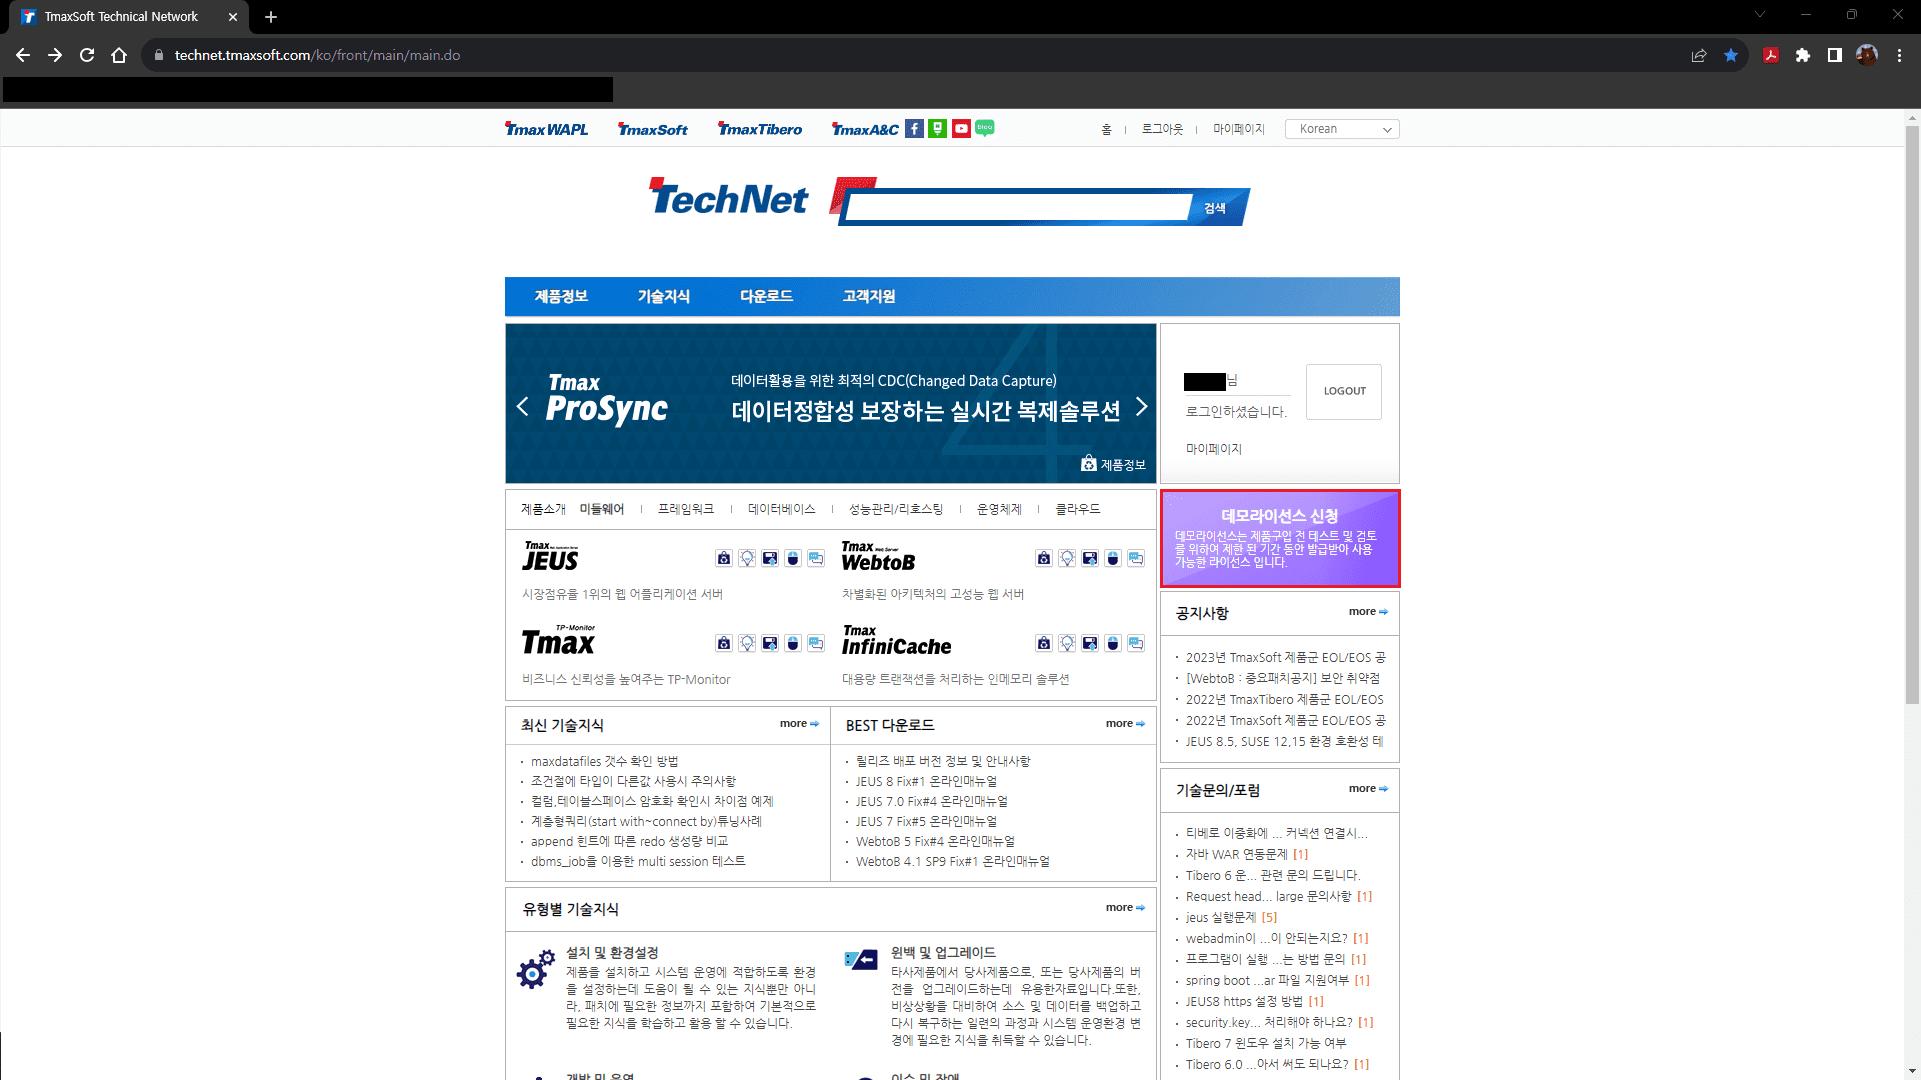Click Tmax TP-Monitor chat forum icon

tap(816, 643)
